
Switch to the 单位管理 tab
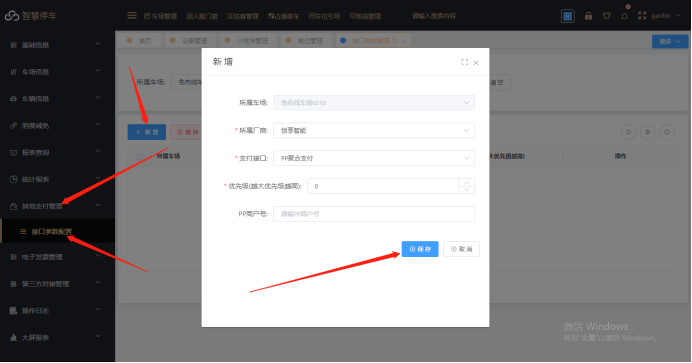[x=305, y=41]
